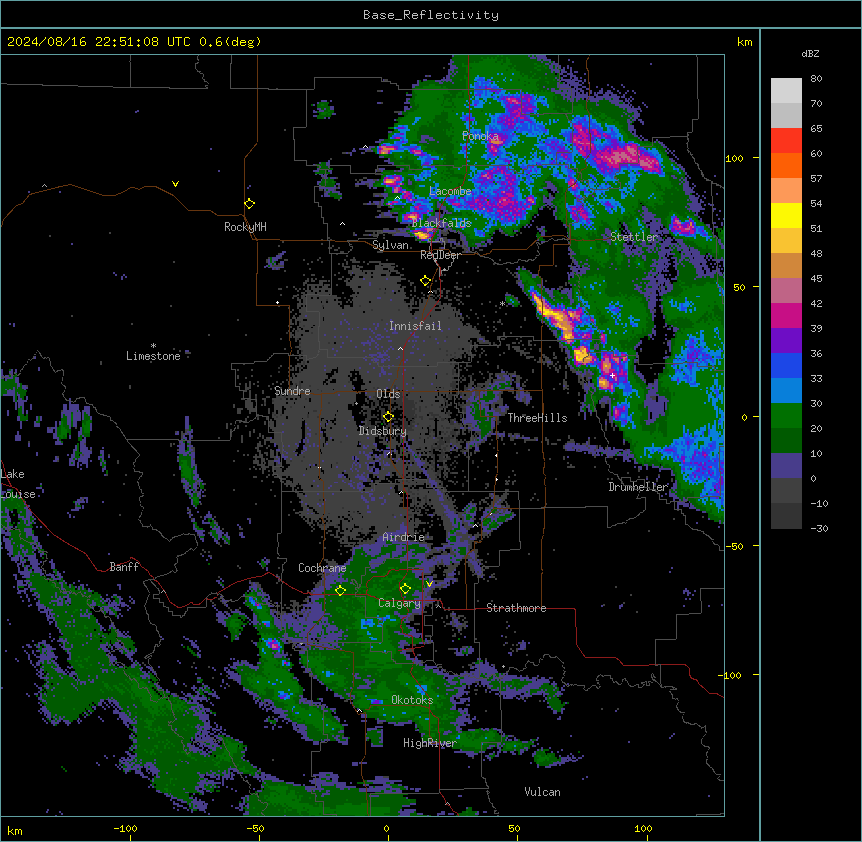The image size is (862, 842).
Task: Click the HighRiver label
Action: pos(430,743)
